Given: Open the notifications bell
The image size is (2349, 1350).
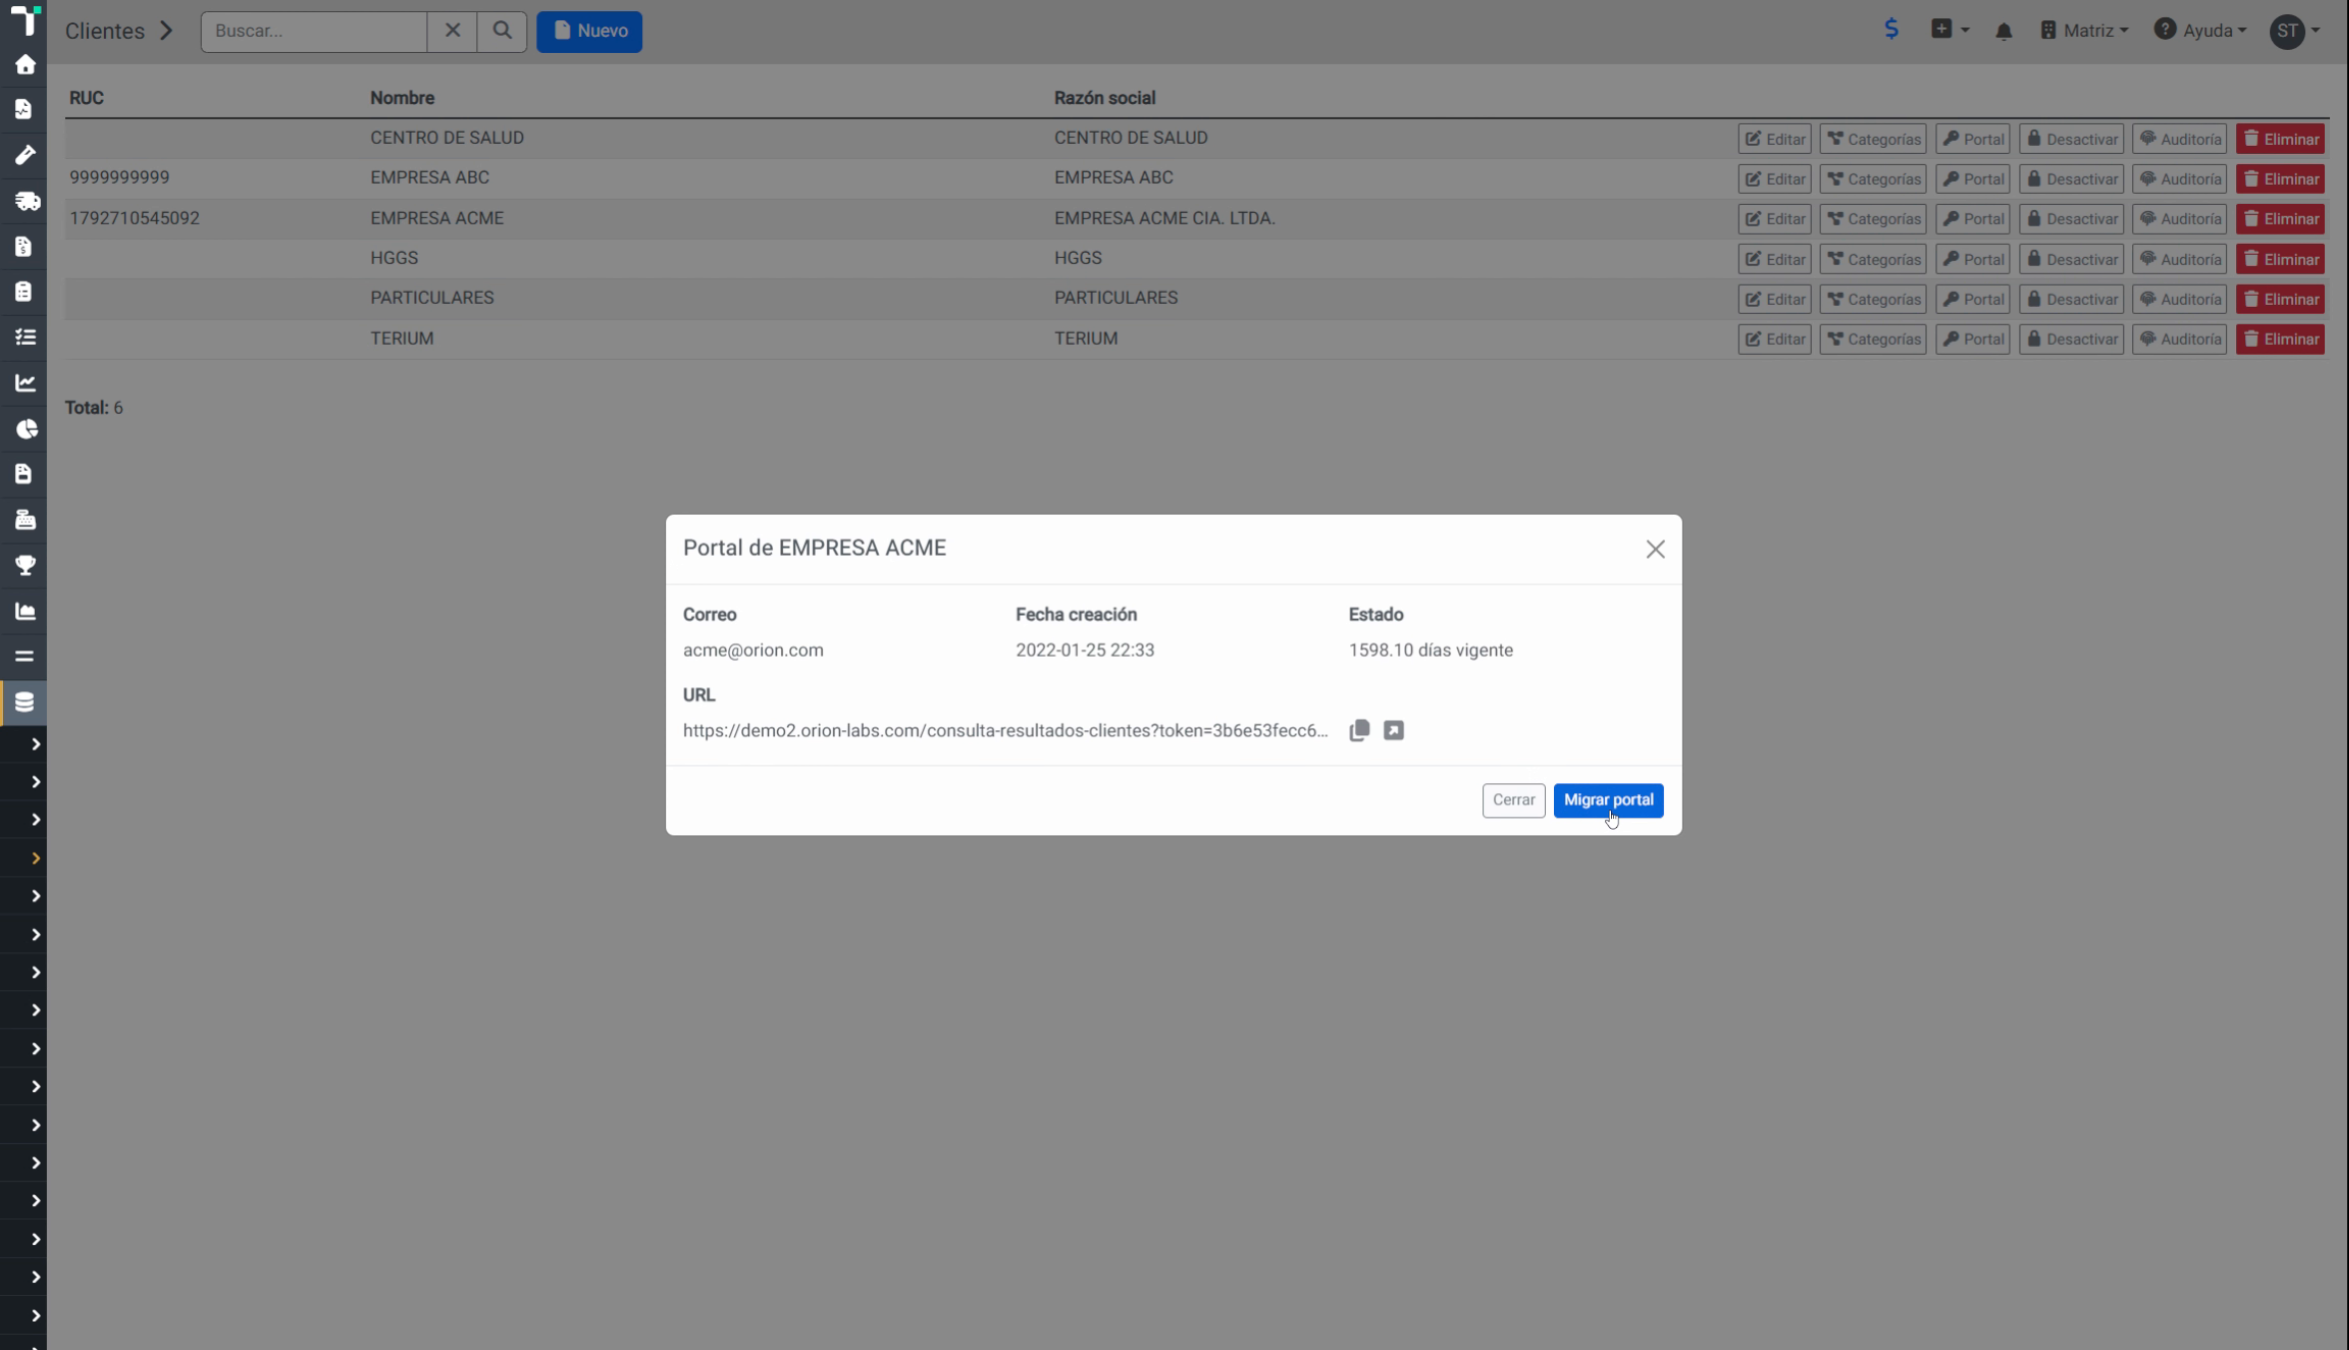Looking at the screenshot, I should pos(2003,31).
